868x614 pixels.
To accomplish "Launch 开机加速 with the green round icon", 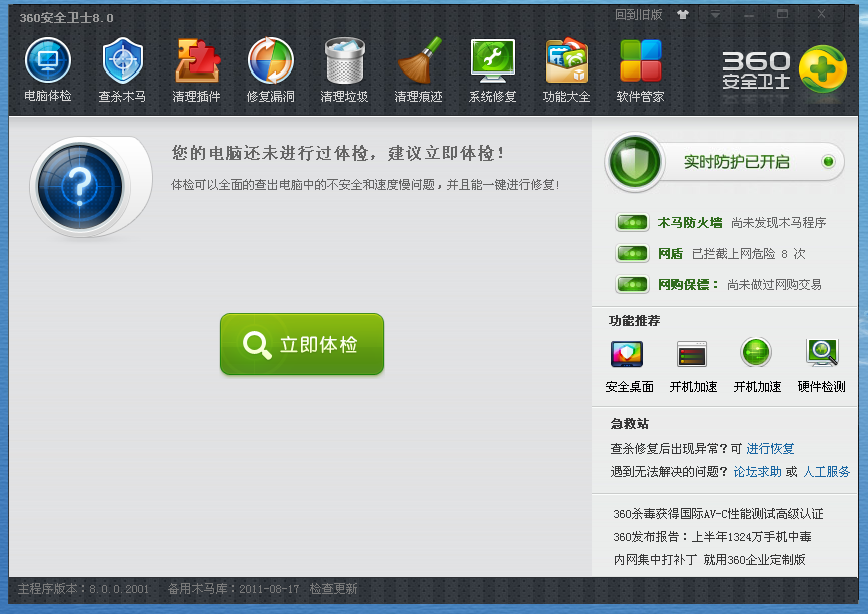I will (x=757, y=366).
